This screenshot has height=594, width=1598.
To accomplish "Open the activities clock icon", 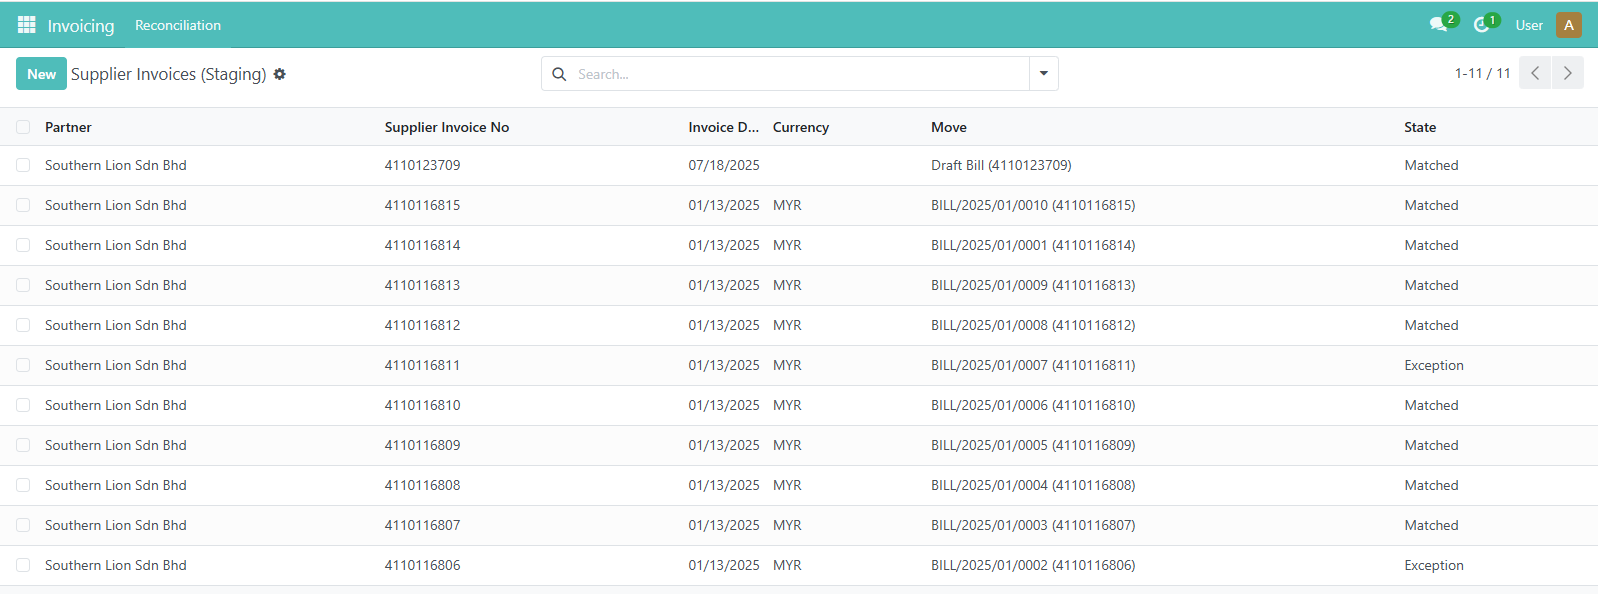I will (1482, 25).
